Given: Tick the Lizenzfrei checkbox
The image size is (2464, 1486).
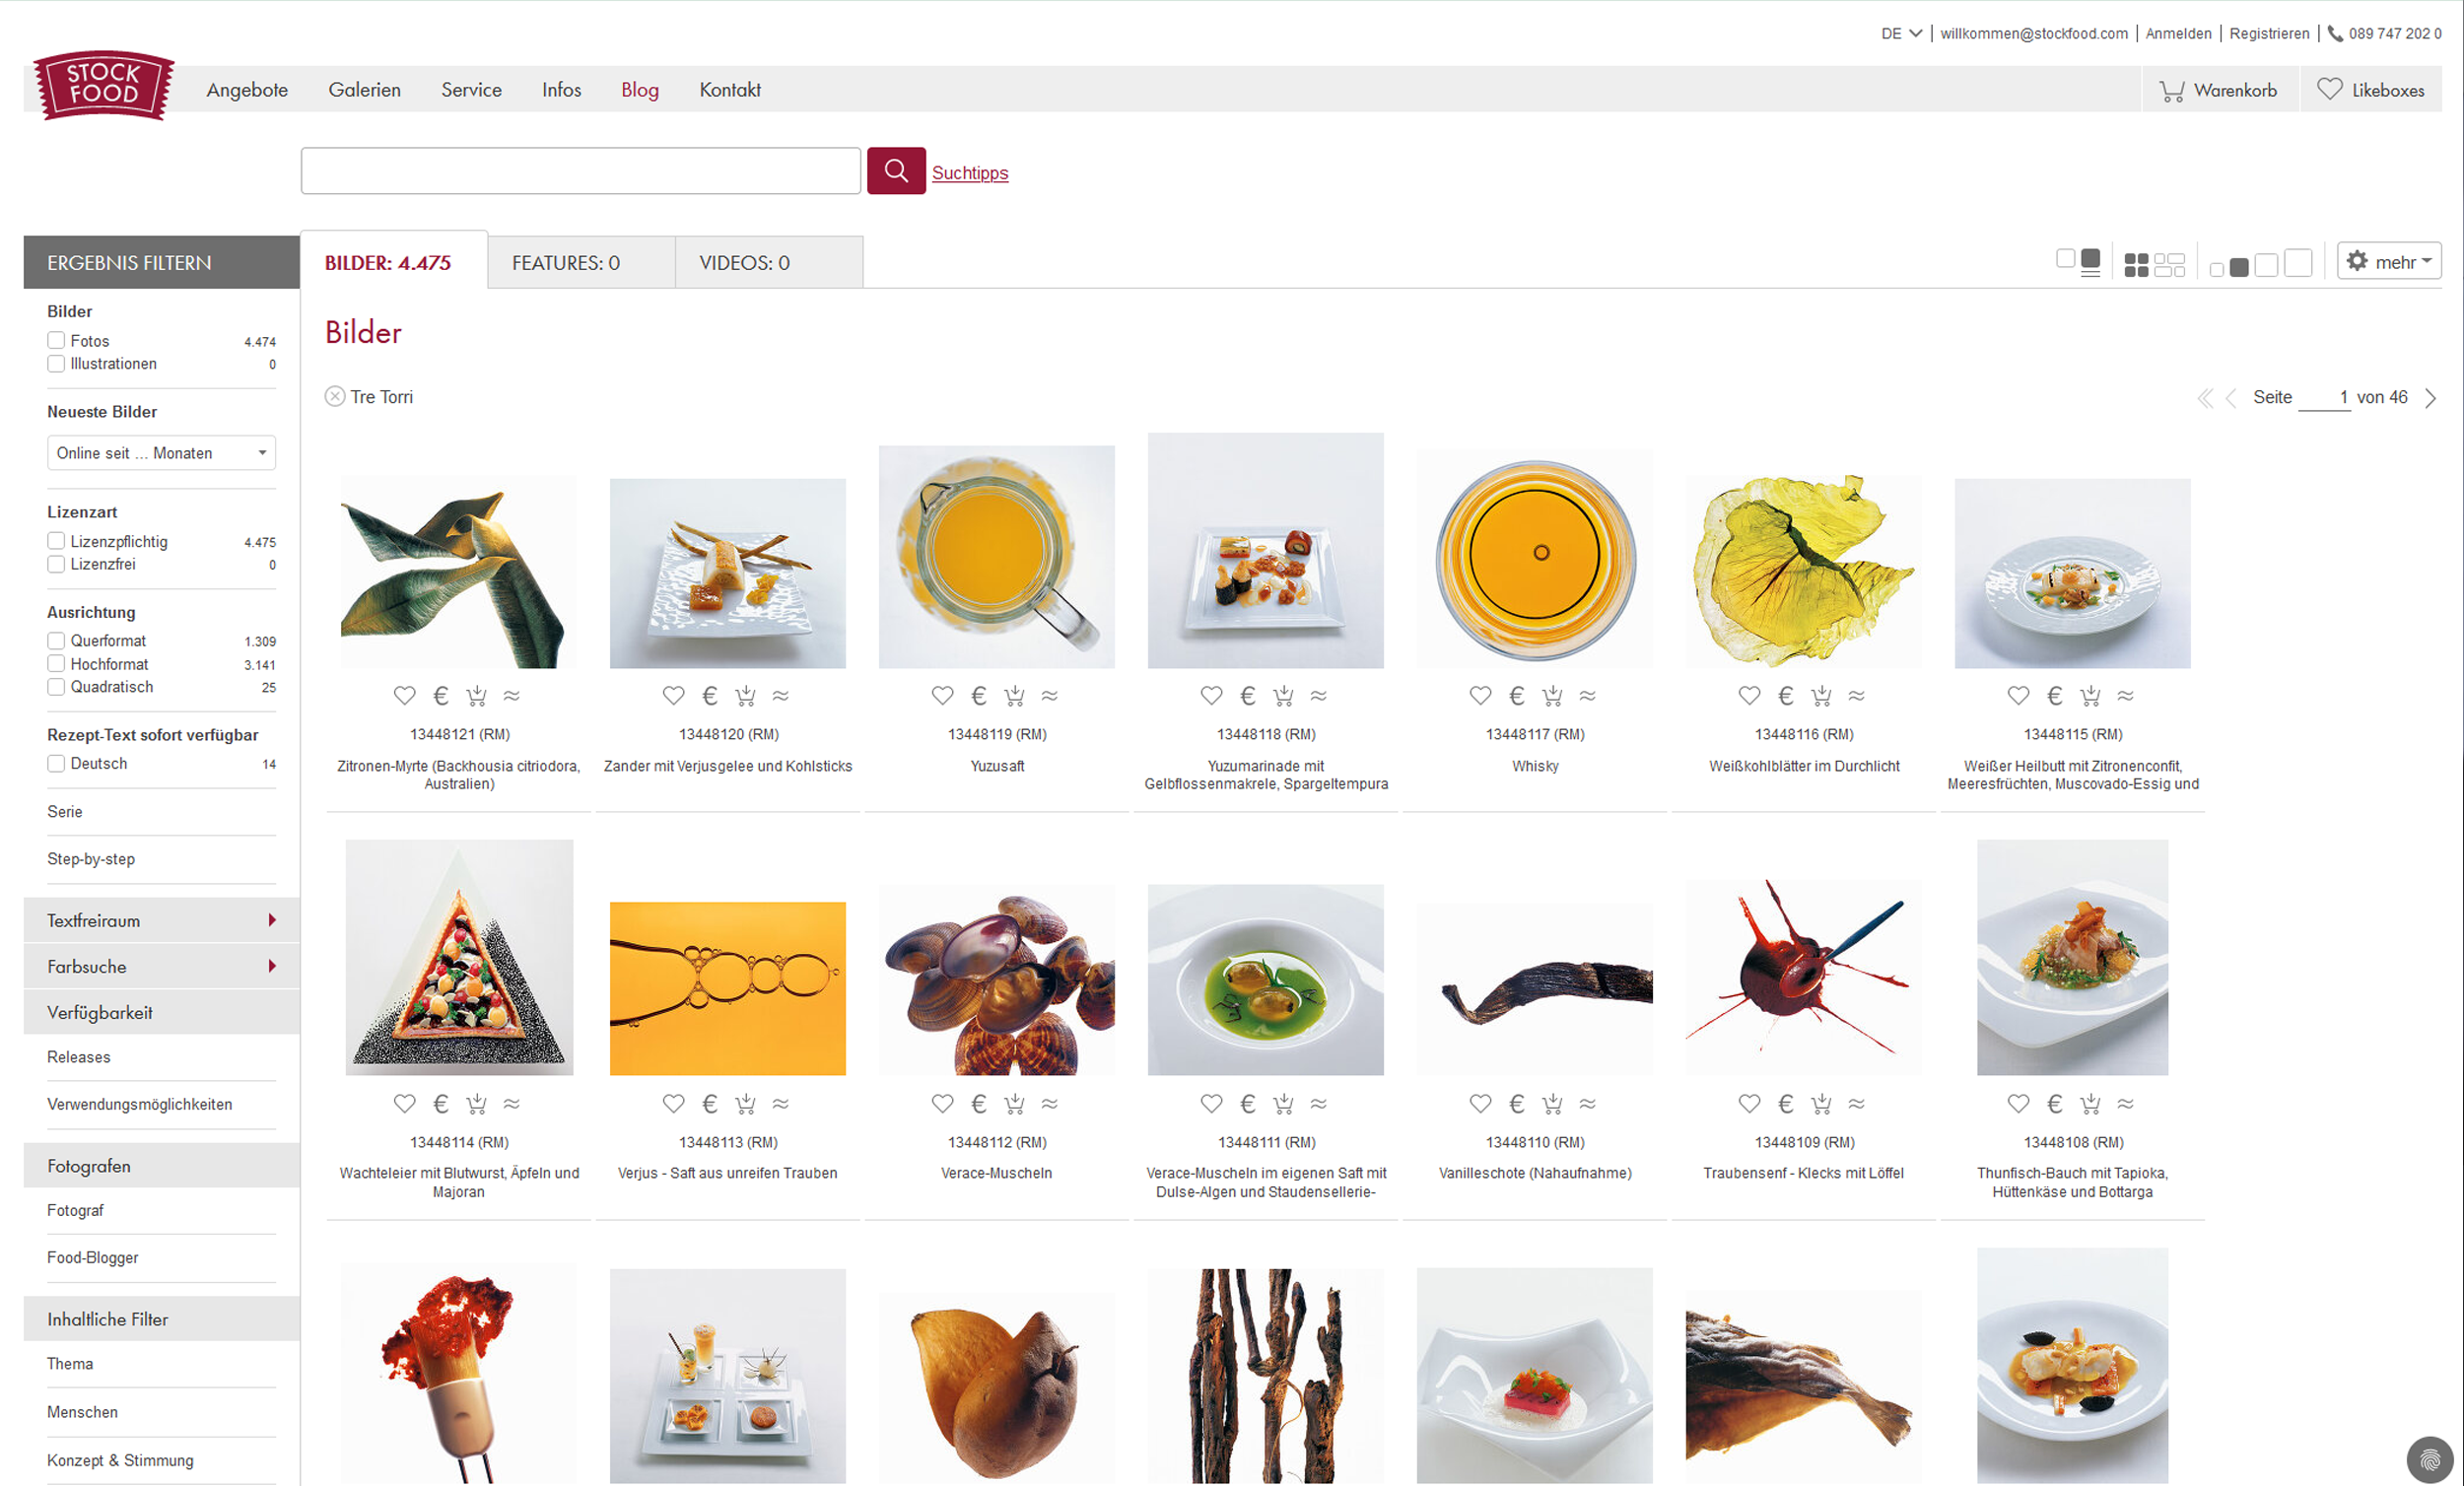Looking at the screenshot, I should tap(56, 564).
